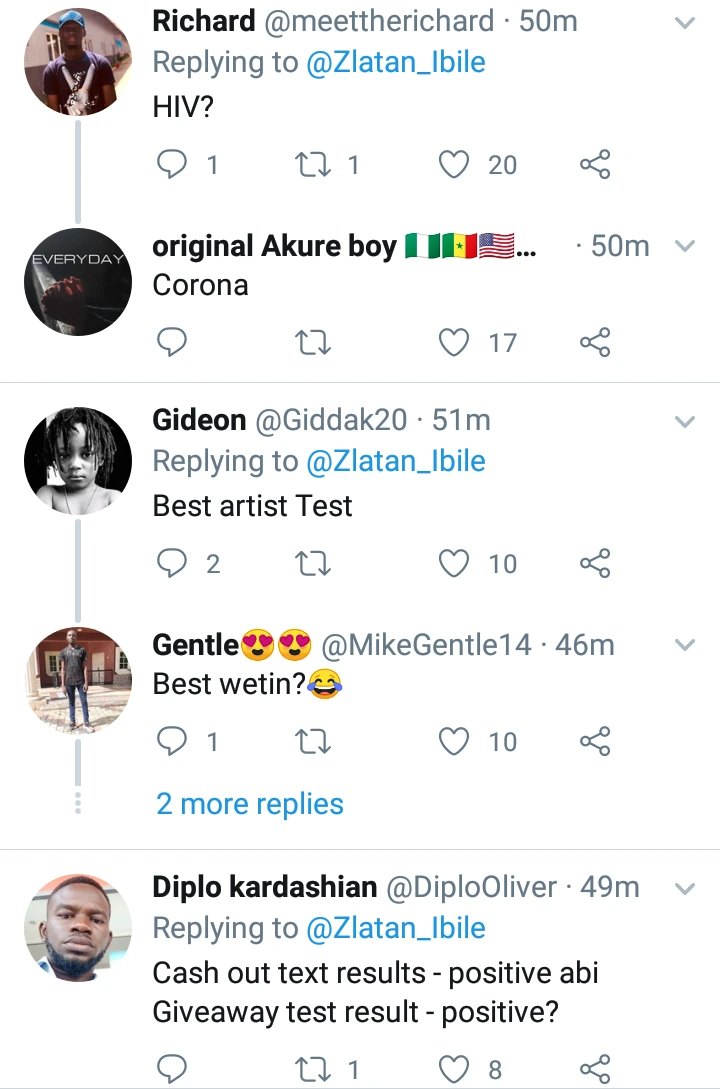
Task: Like Gideon's Best artist Test tweet
Action: pos(455,564)
